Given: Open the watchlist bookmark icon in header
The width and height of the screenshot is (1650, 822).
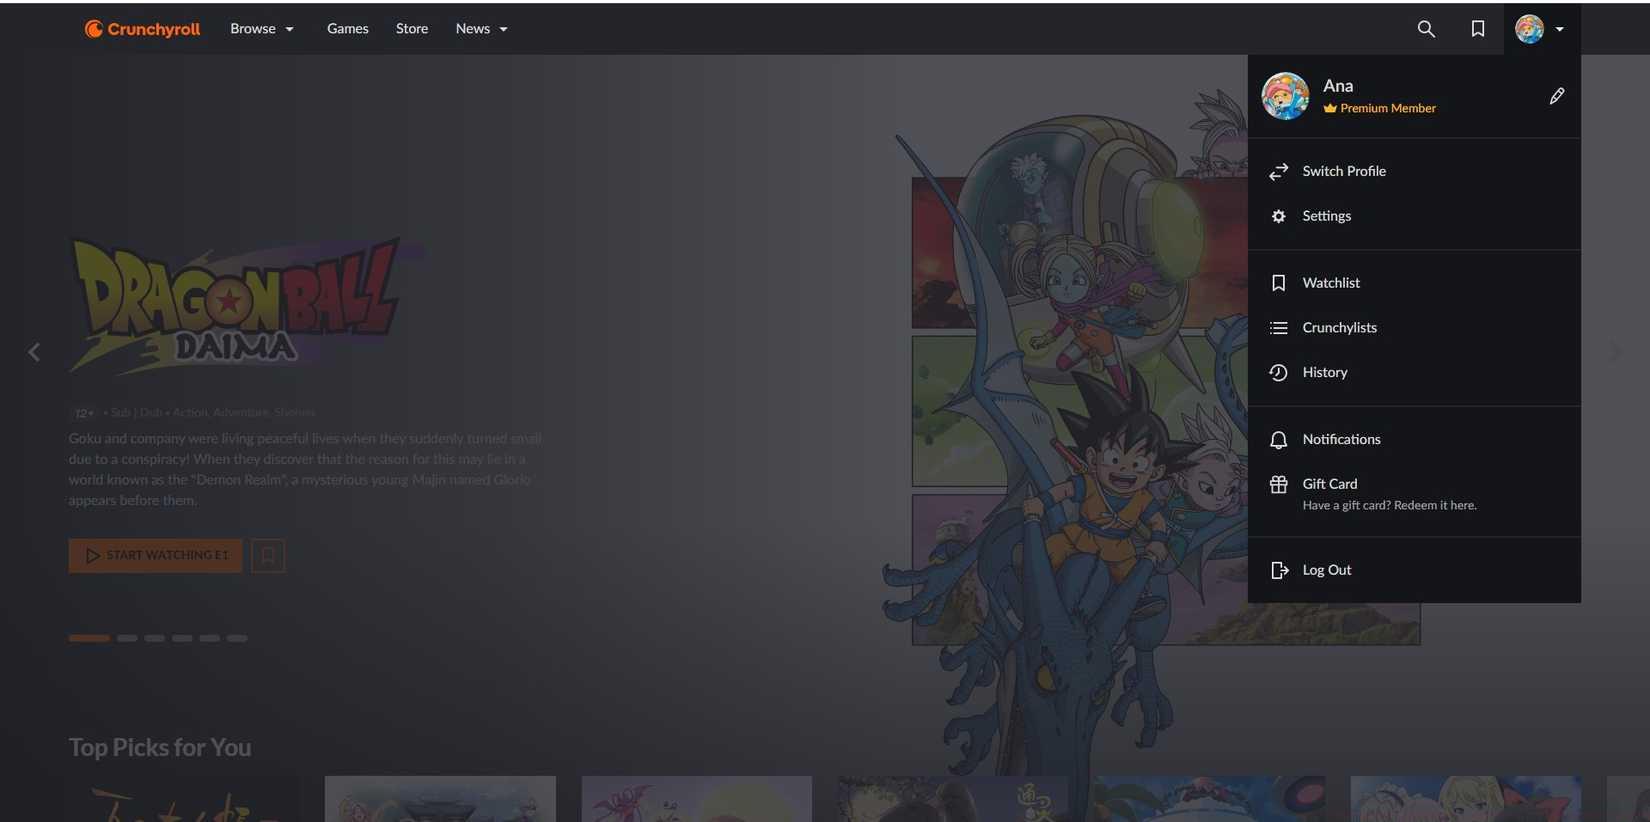Looking at the screenshot, I should click(x=1477, y=29).
